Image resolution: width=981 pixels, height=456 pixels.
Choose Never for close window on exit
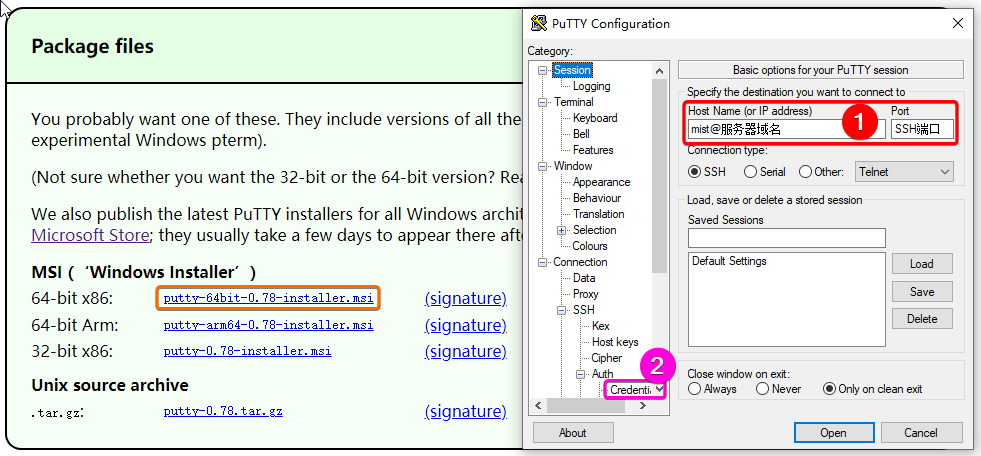click(763, 389)
